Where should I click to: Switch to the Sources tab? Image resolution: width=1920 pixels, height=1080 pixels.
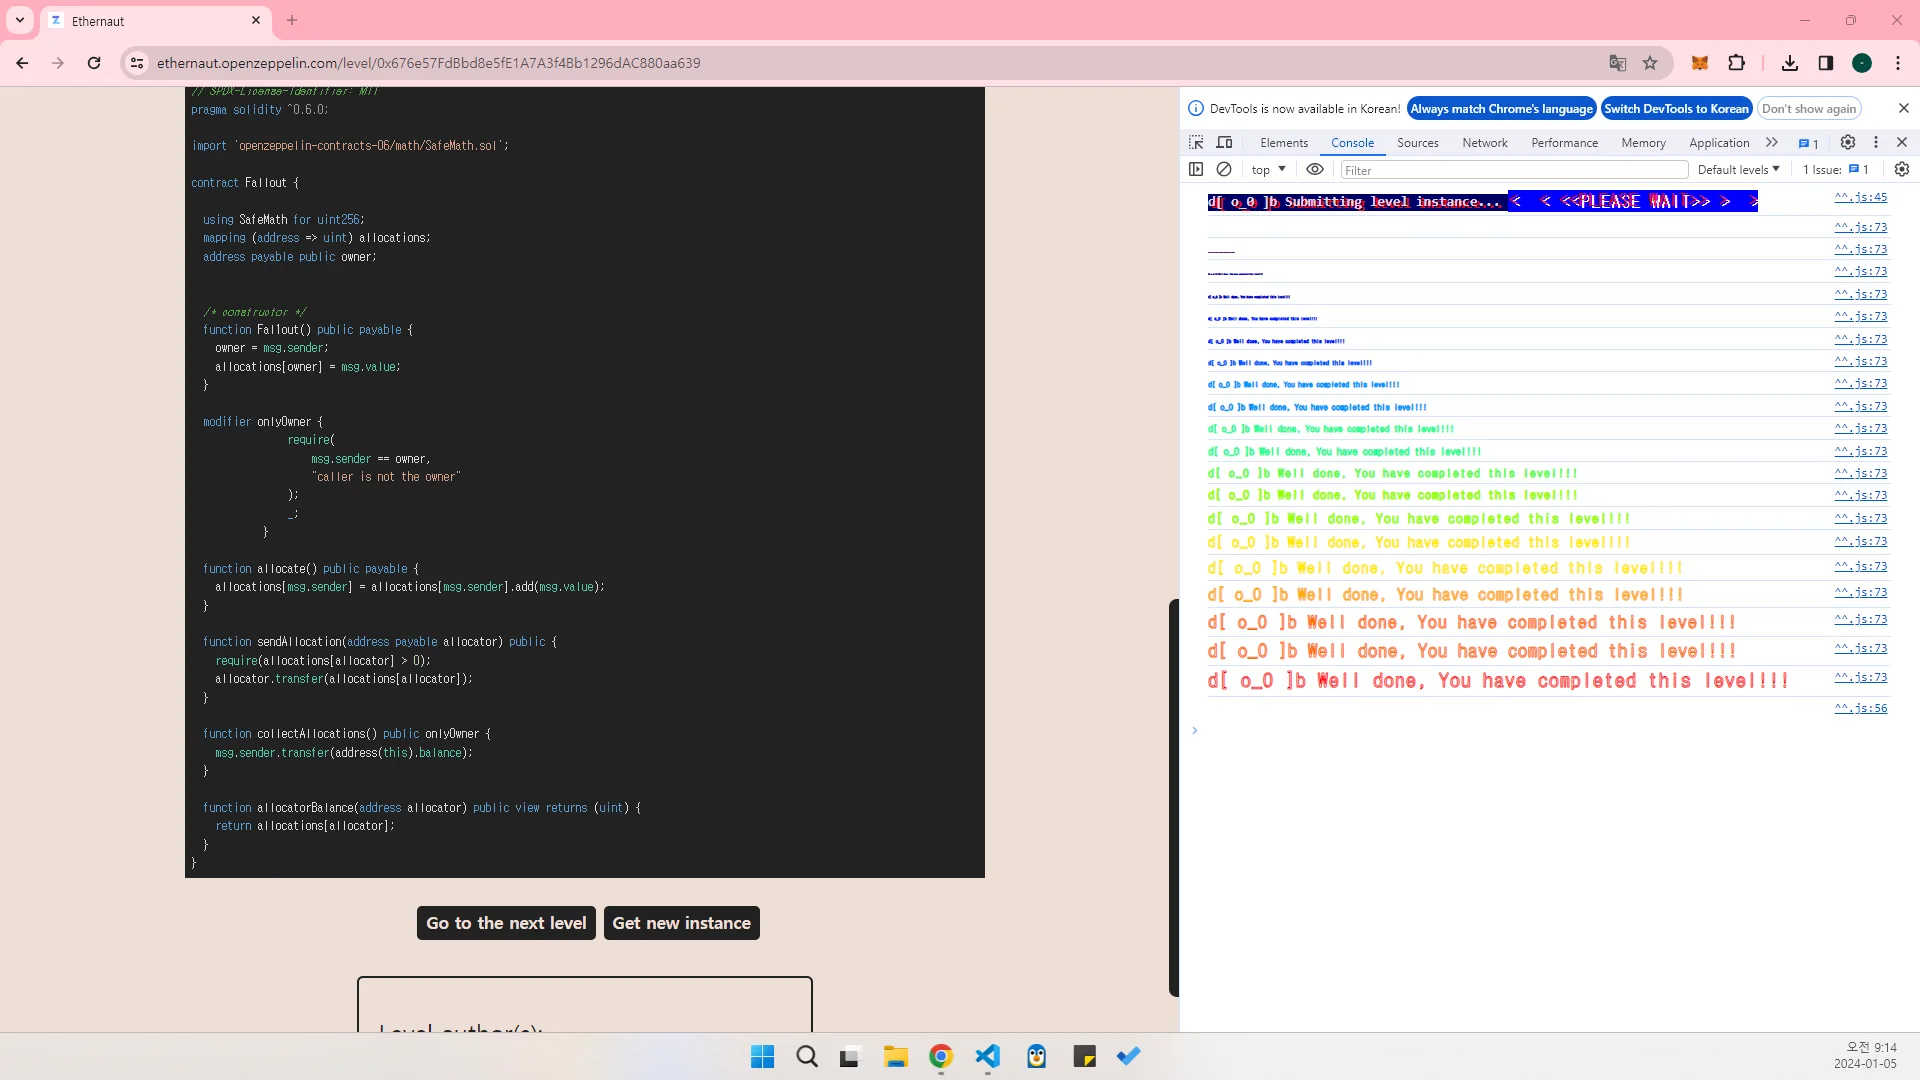[1417, 142]
